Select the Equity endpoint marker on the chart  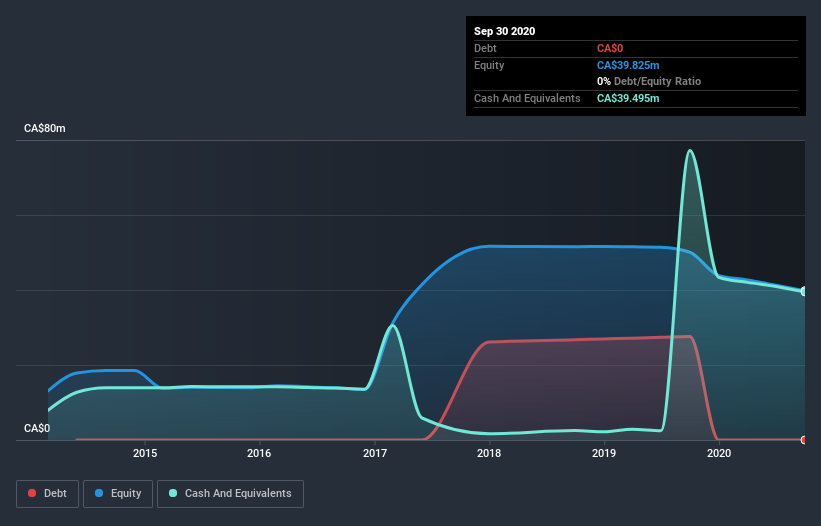tap(804, 291)
